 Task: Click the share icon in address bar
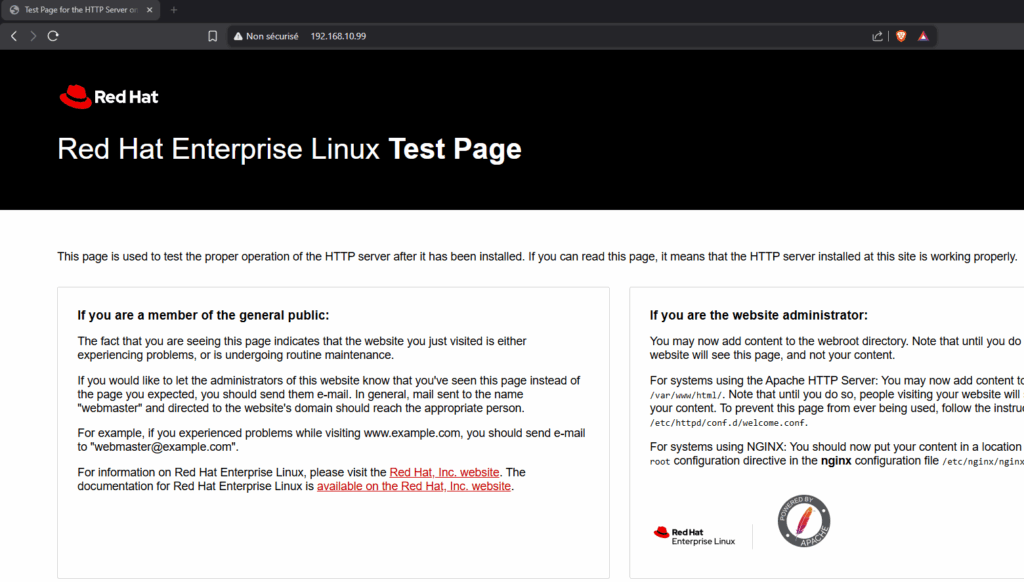point(877,36)
